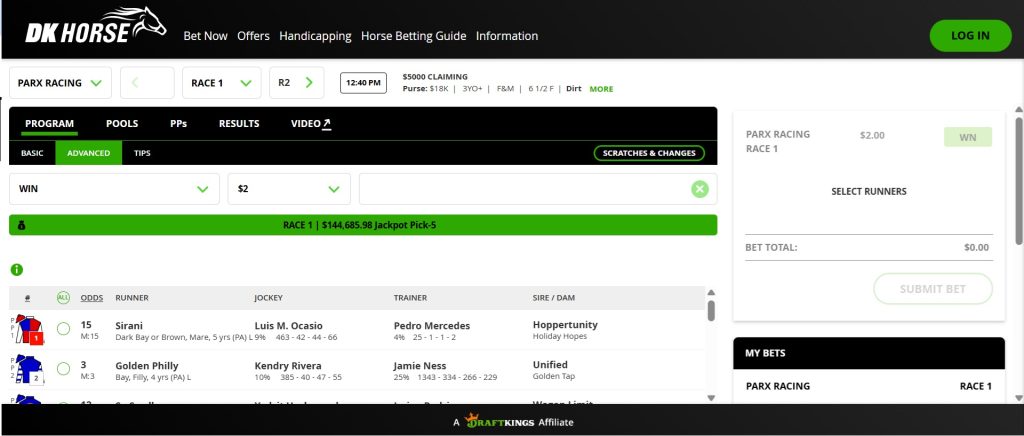Open Handicapping menu item
This screenshot has width=1024, height=436.
pyautogui.click(x=315, y=36)
